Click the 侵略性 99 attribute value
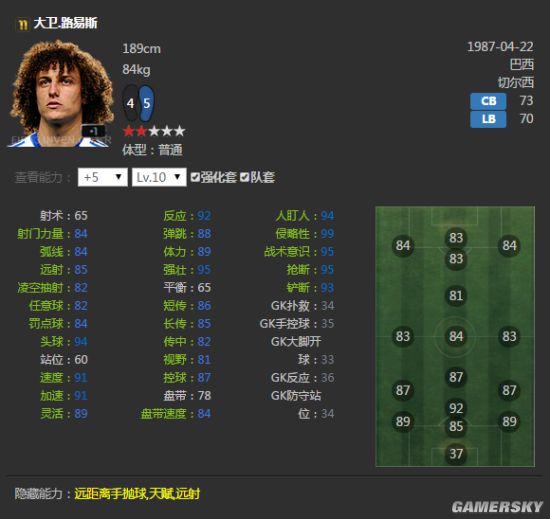Image resolution: width=550 pixels, height=519 pixels. pos(327,234)
